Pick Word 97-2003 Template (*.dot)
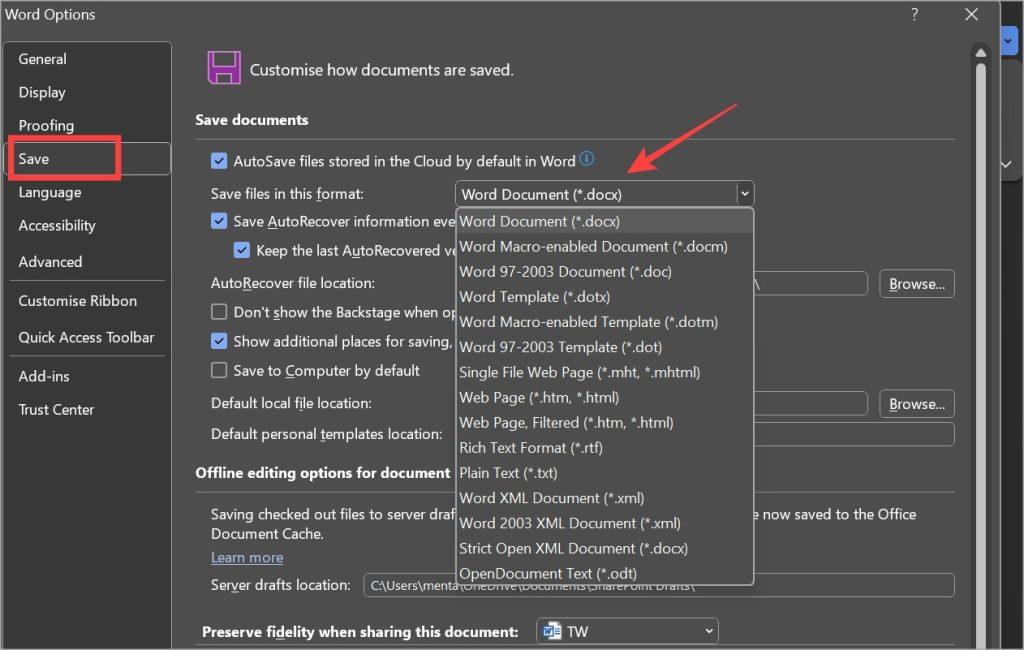 point(604,347)
